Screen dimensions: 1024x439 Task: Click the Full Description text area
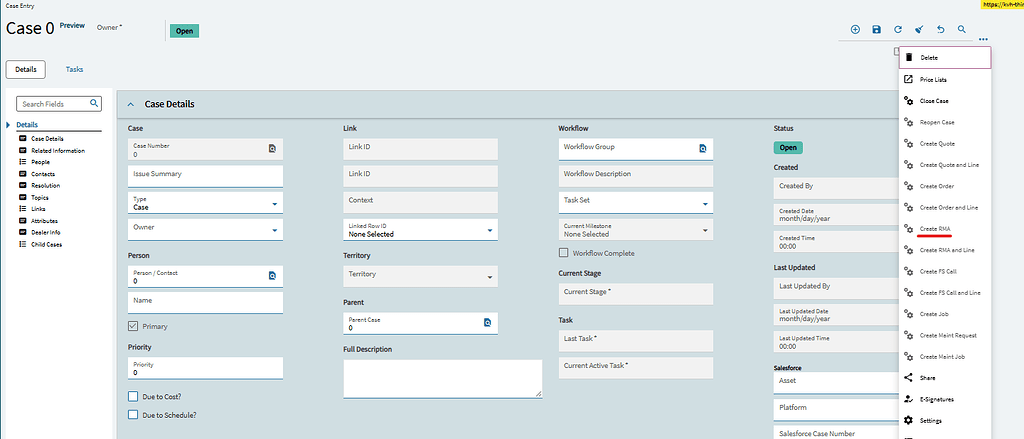[443, 379]
